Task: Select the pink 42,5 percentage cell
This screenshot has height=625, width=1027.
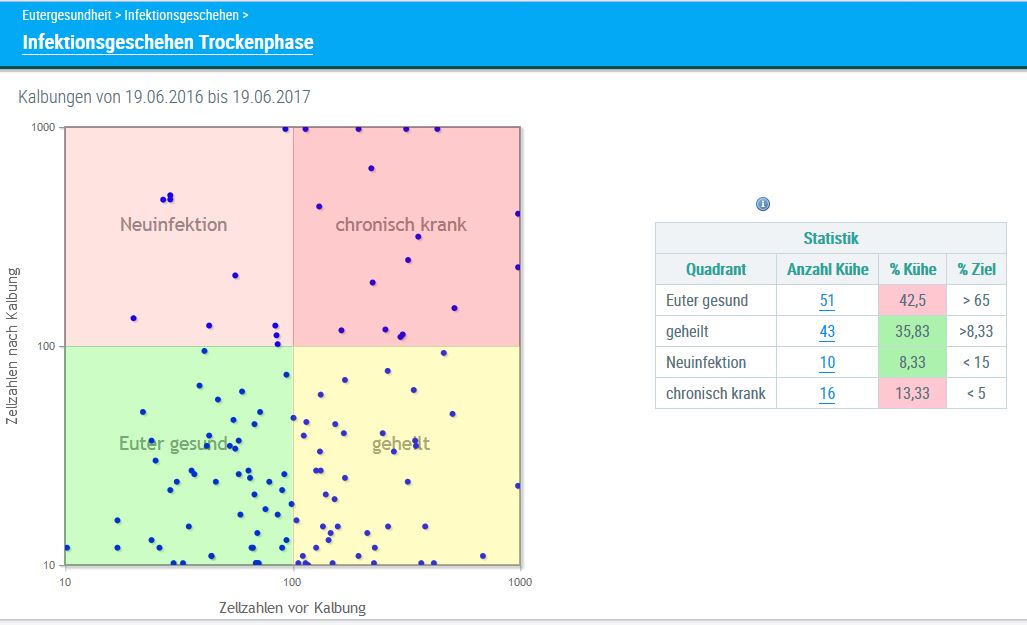Action: (x=912, y=300)
